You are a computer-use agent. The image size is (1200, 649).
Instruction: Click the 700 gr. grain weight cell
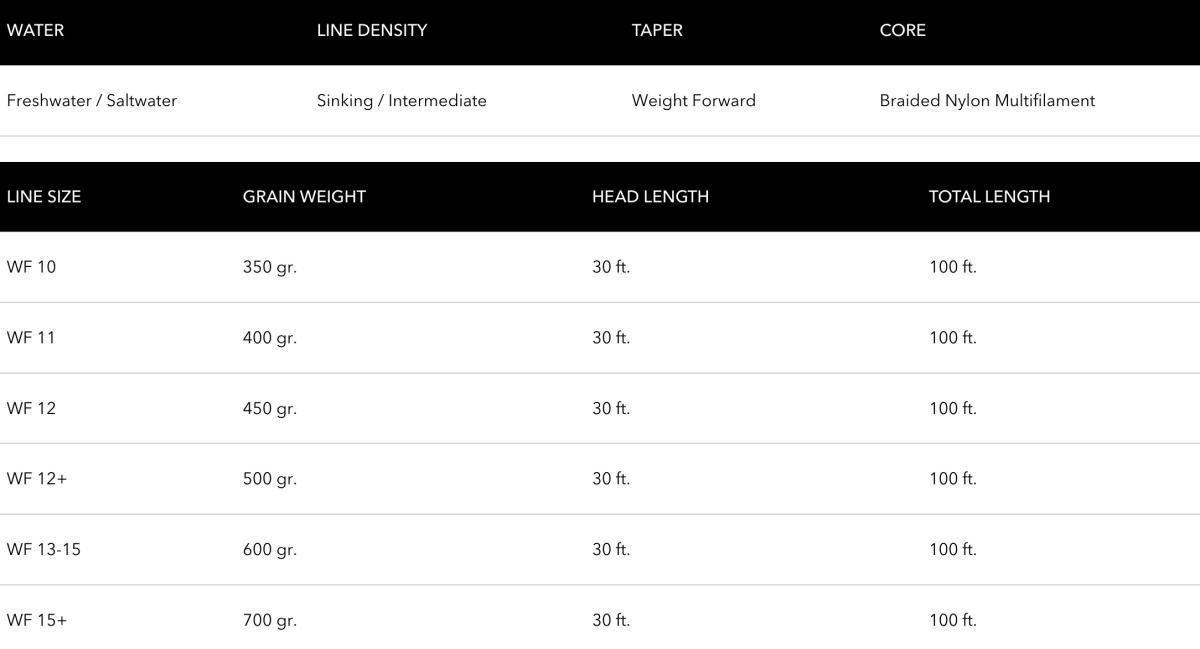[x=269, y=620]
